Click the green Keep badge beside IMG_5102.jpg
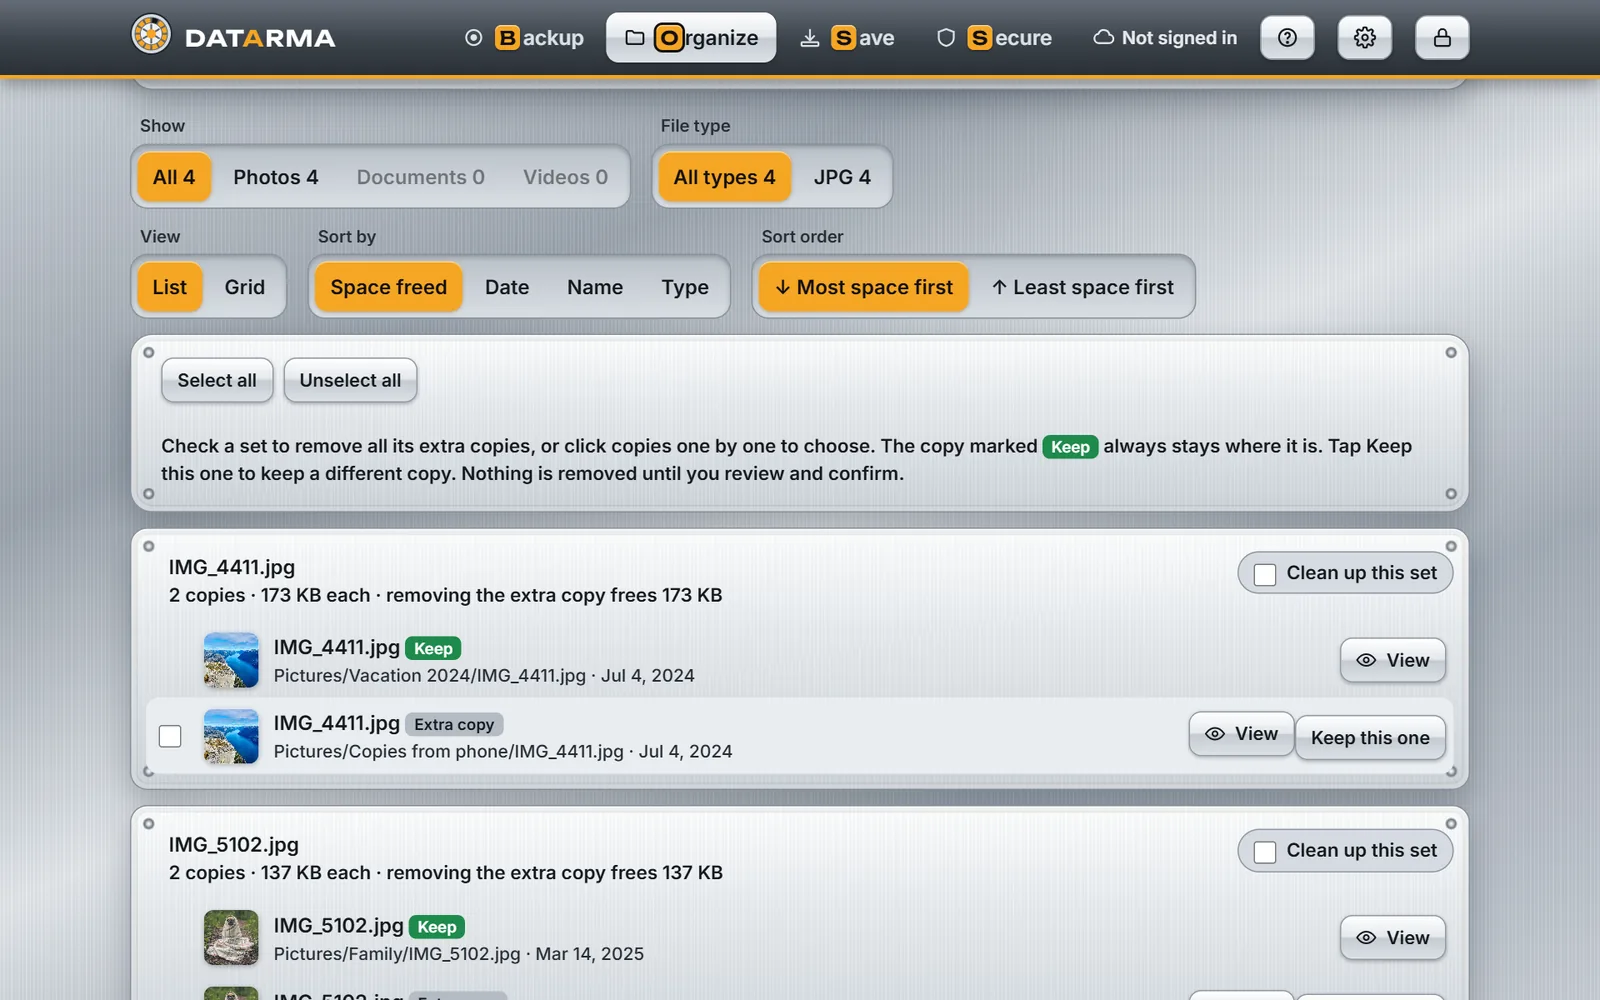Viewport: 1600px width, 1000px height. 437,927
